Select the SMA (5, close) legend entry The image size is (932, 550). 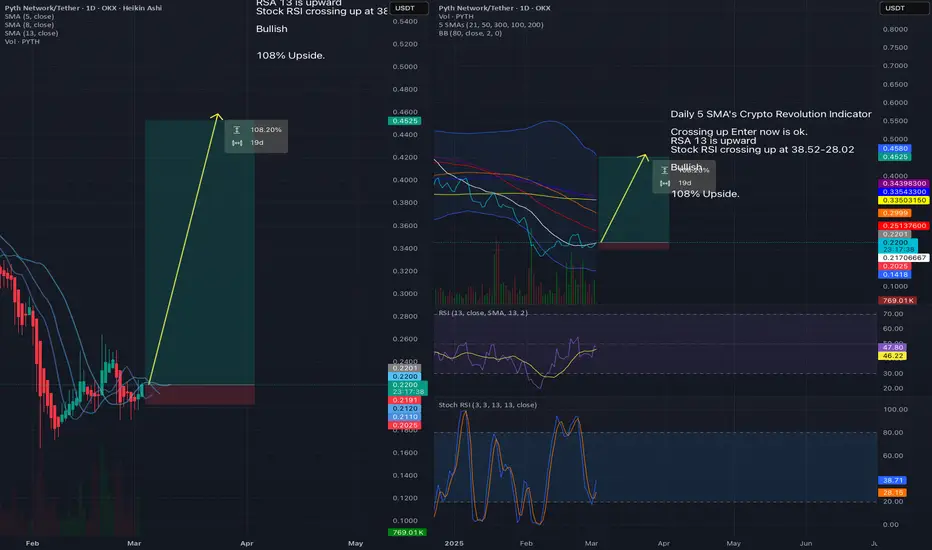click(x=29, y=17)
